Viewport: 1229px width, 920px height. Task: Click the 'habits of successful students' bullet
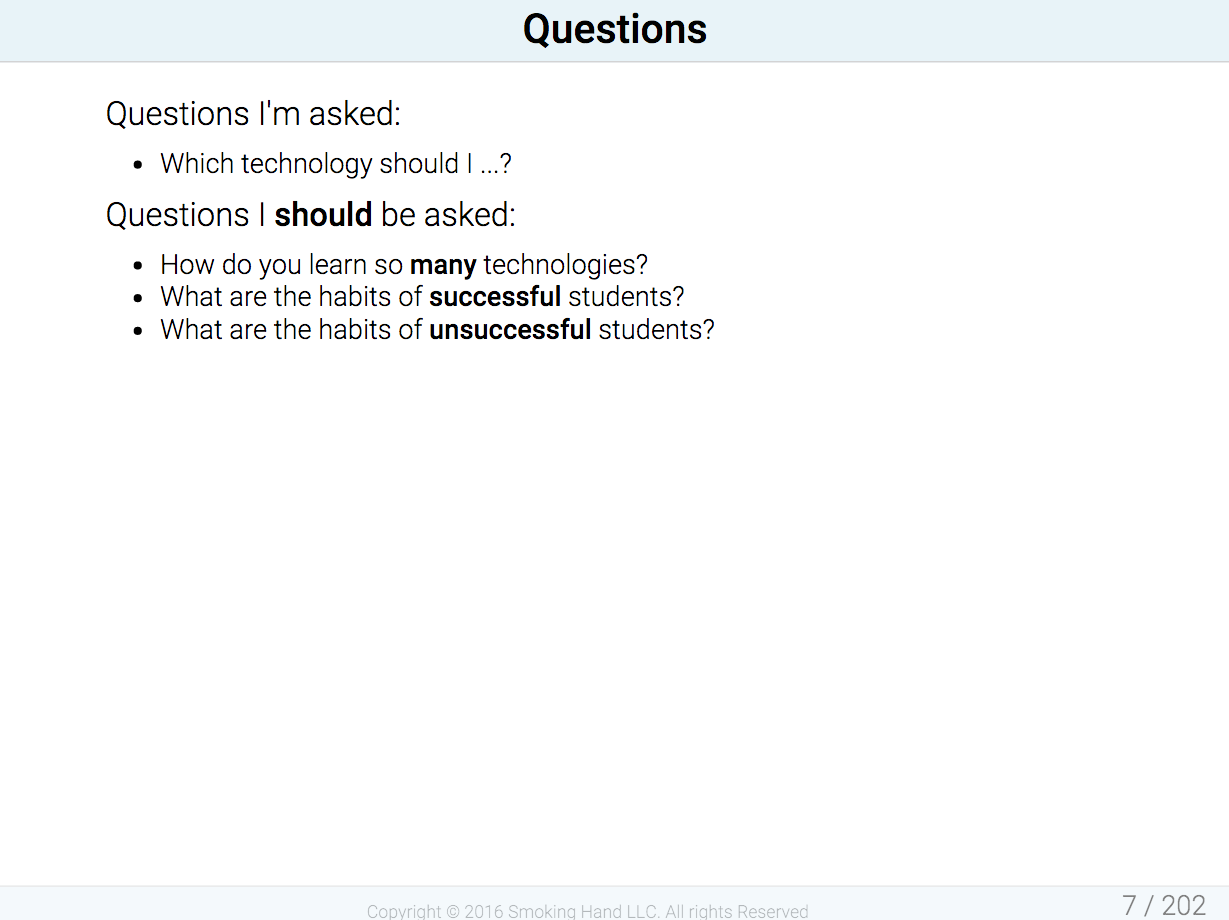pyautogui.click(x=422, y=297)
